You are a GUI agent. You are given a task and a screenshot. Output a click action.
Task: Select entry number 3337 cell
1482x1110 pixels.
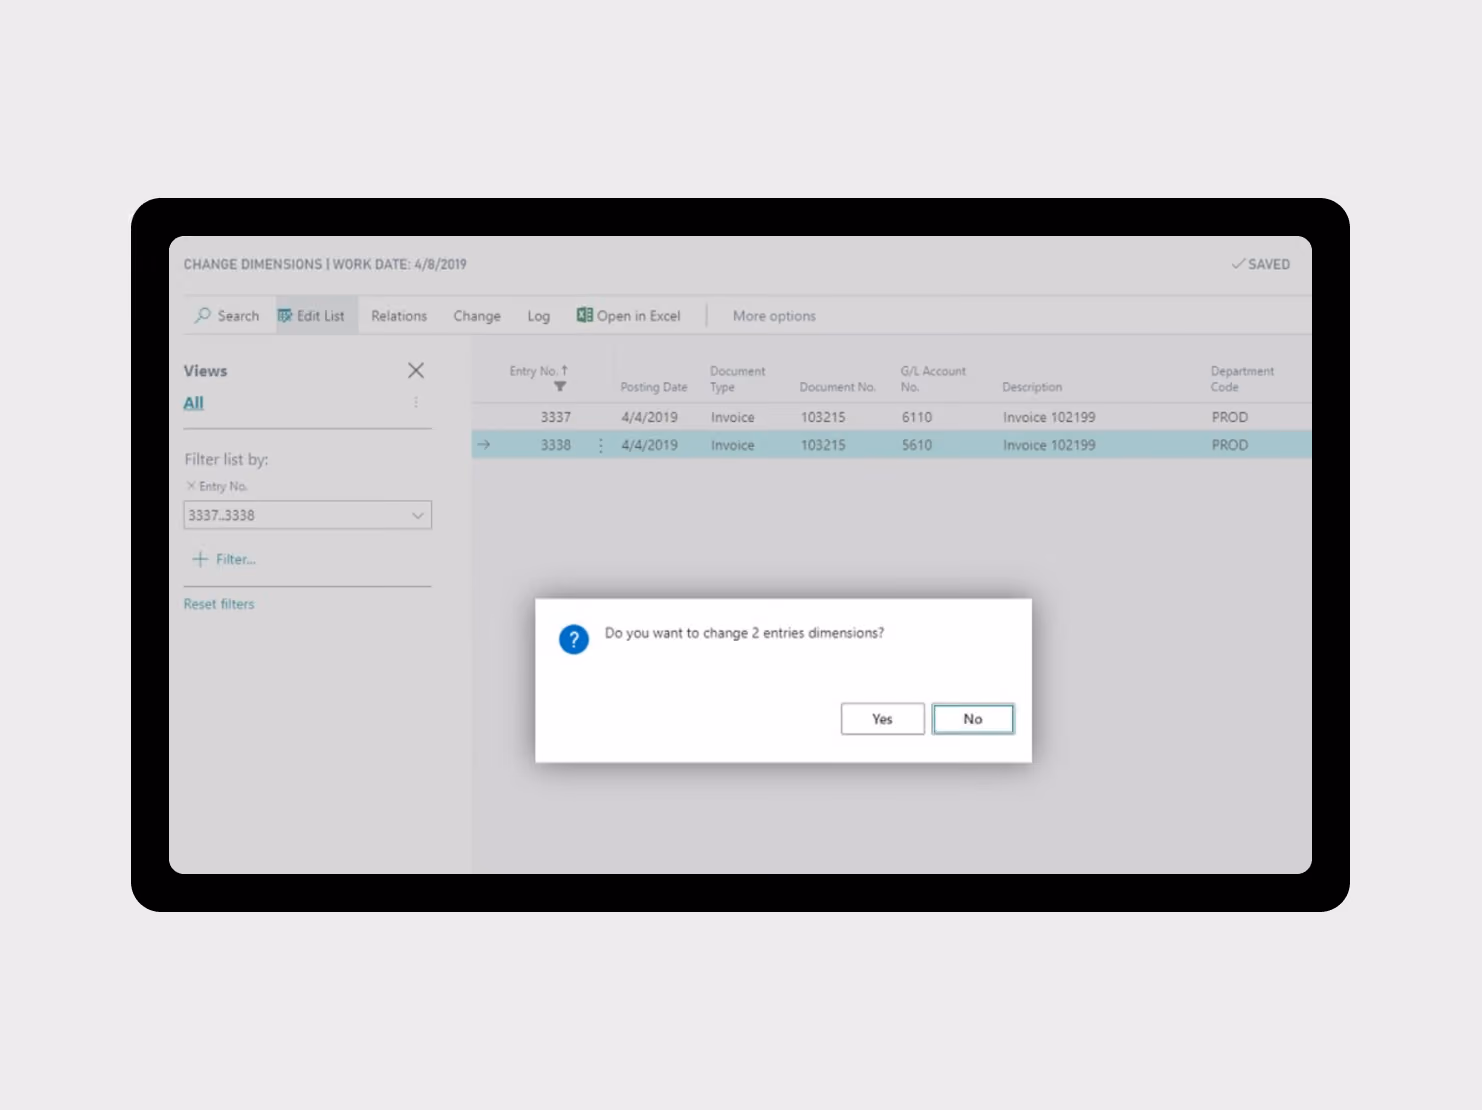coord(556,417)
